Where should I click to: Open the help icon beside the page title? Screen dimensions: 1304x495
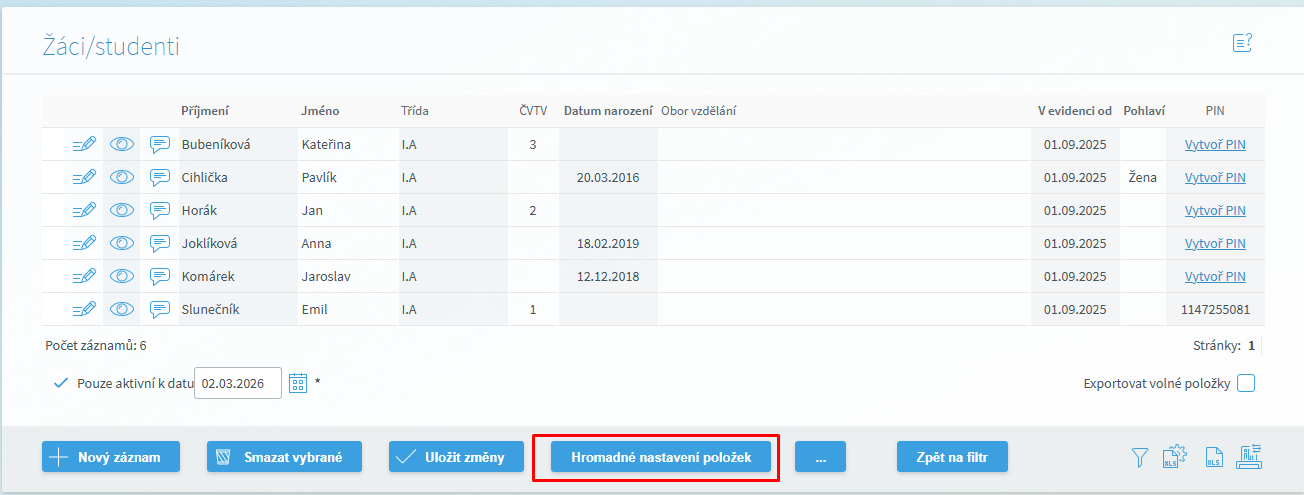[1243, 42]
